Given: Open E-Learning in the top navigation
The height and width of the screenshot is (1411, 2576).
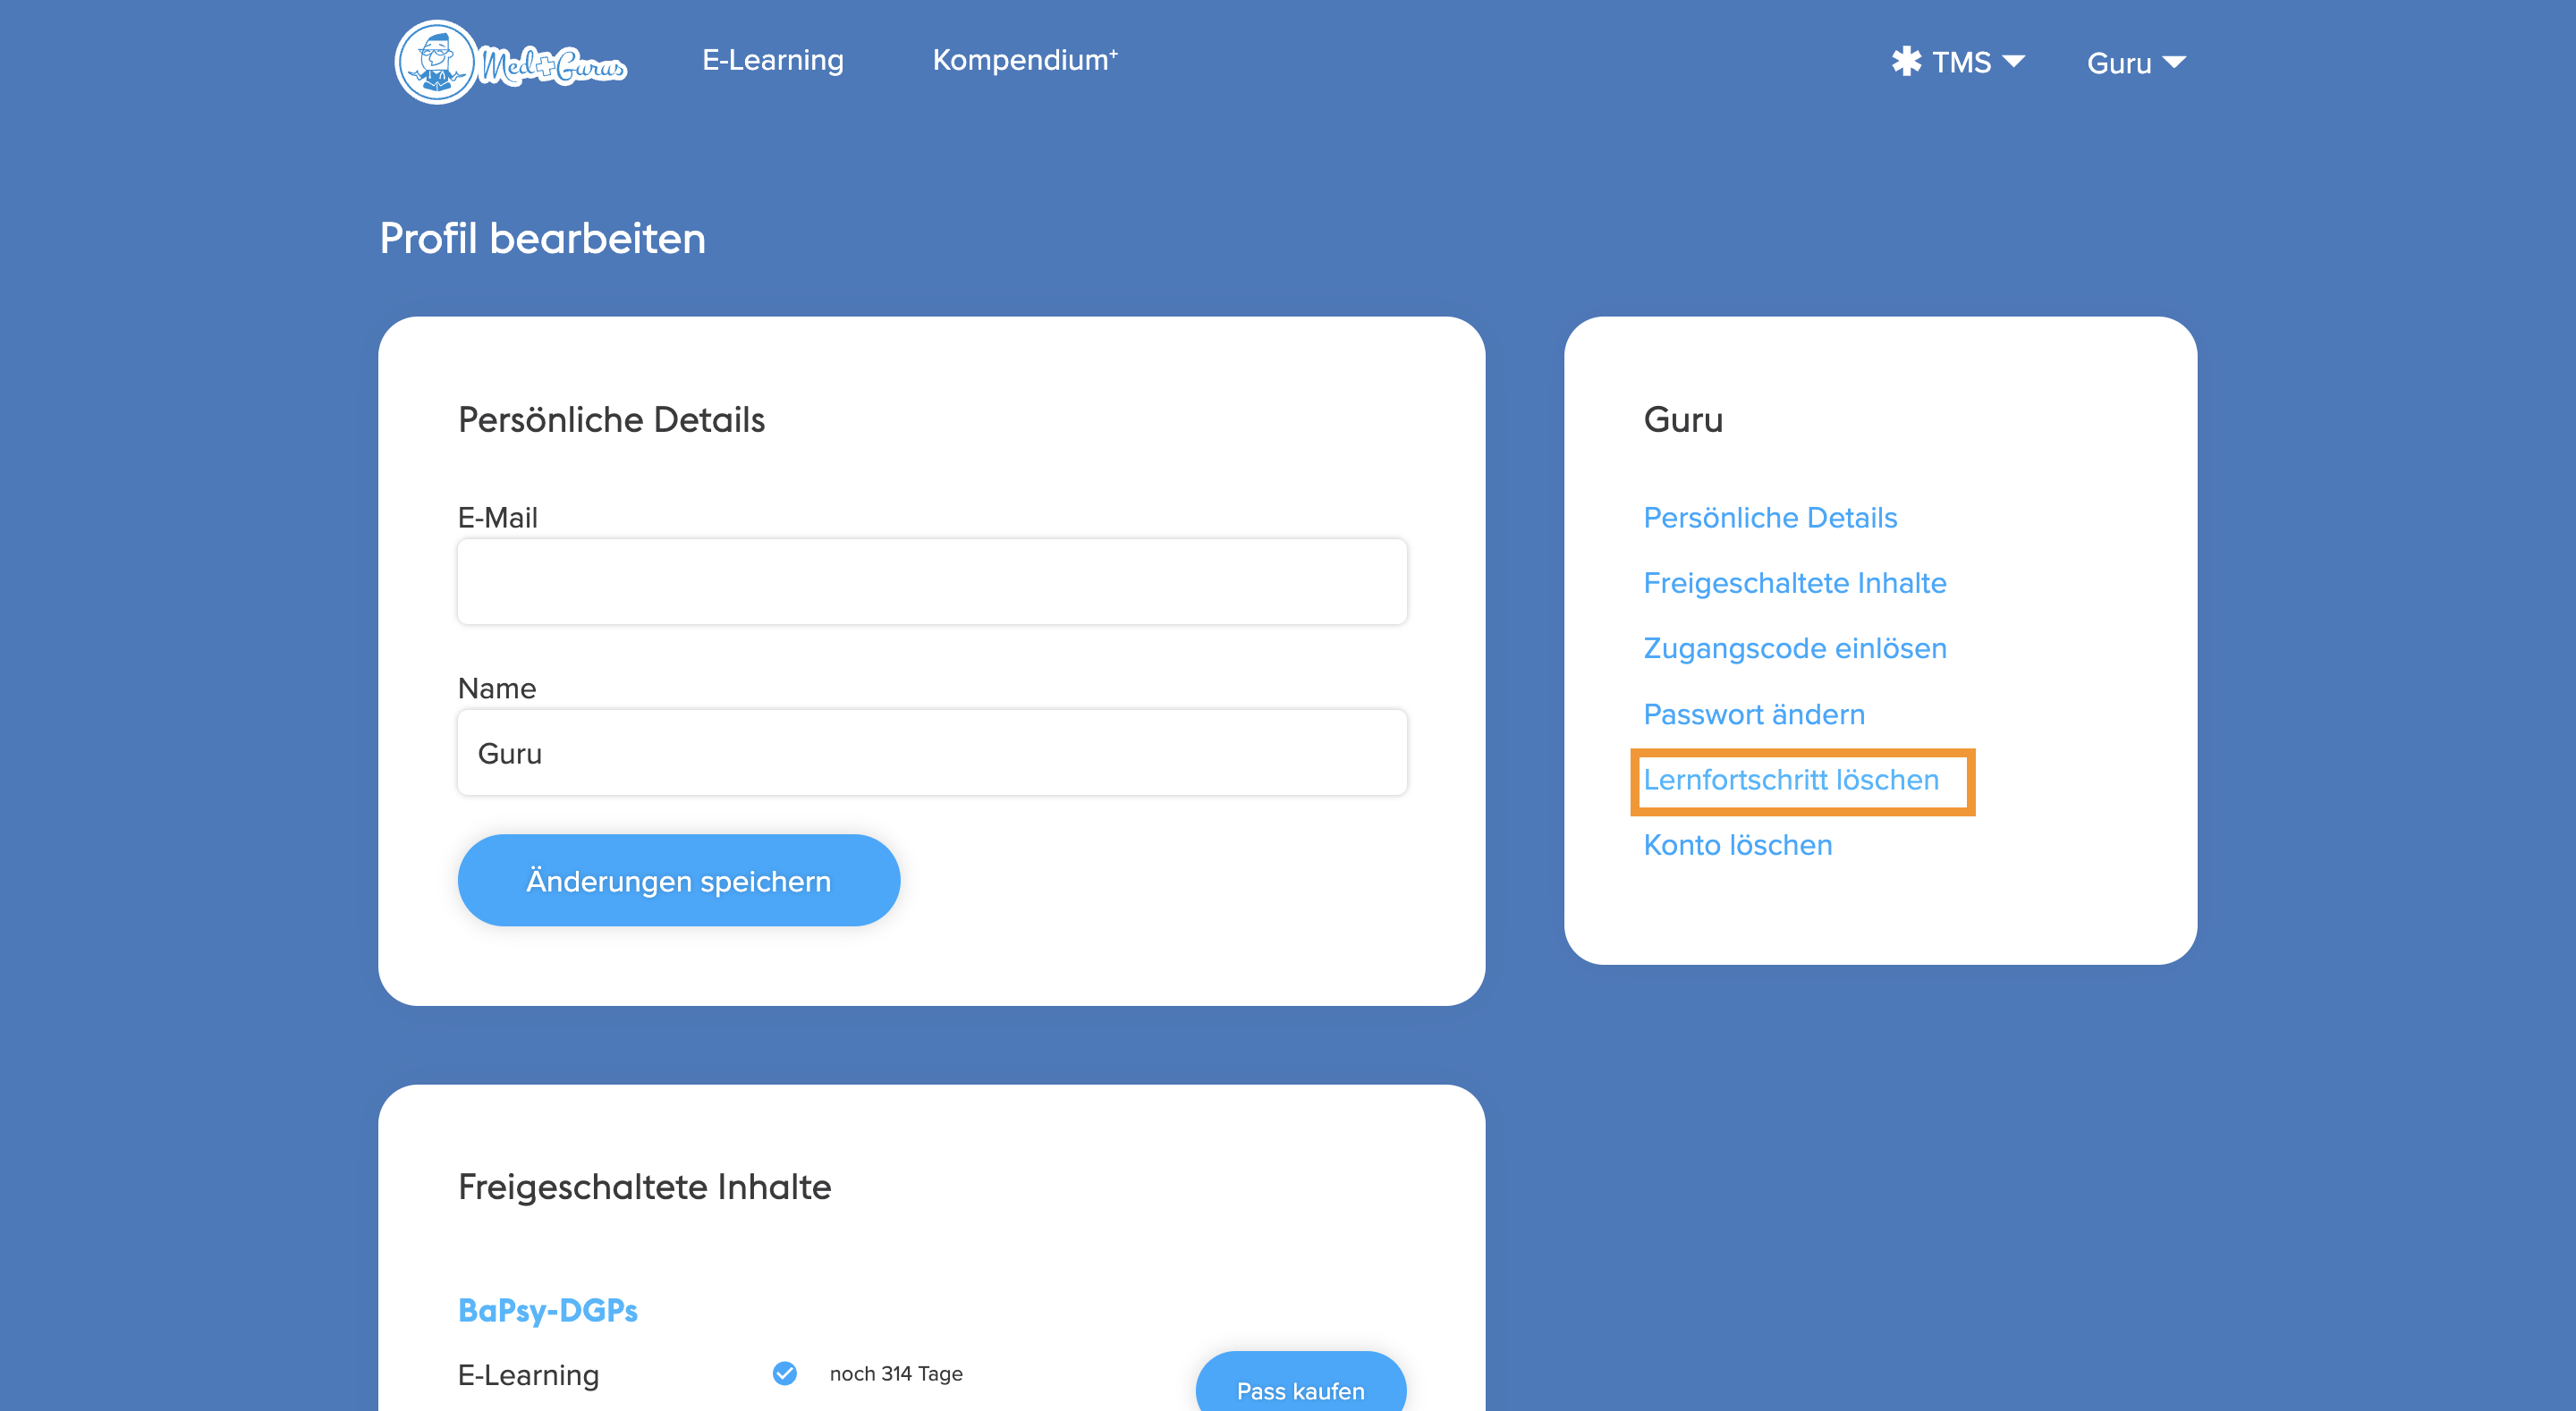Looking at the screenshot, I should (772, 60).
